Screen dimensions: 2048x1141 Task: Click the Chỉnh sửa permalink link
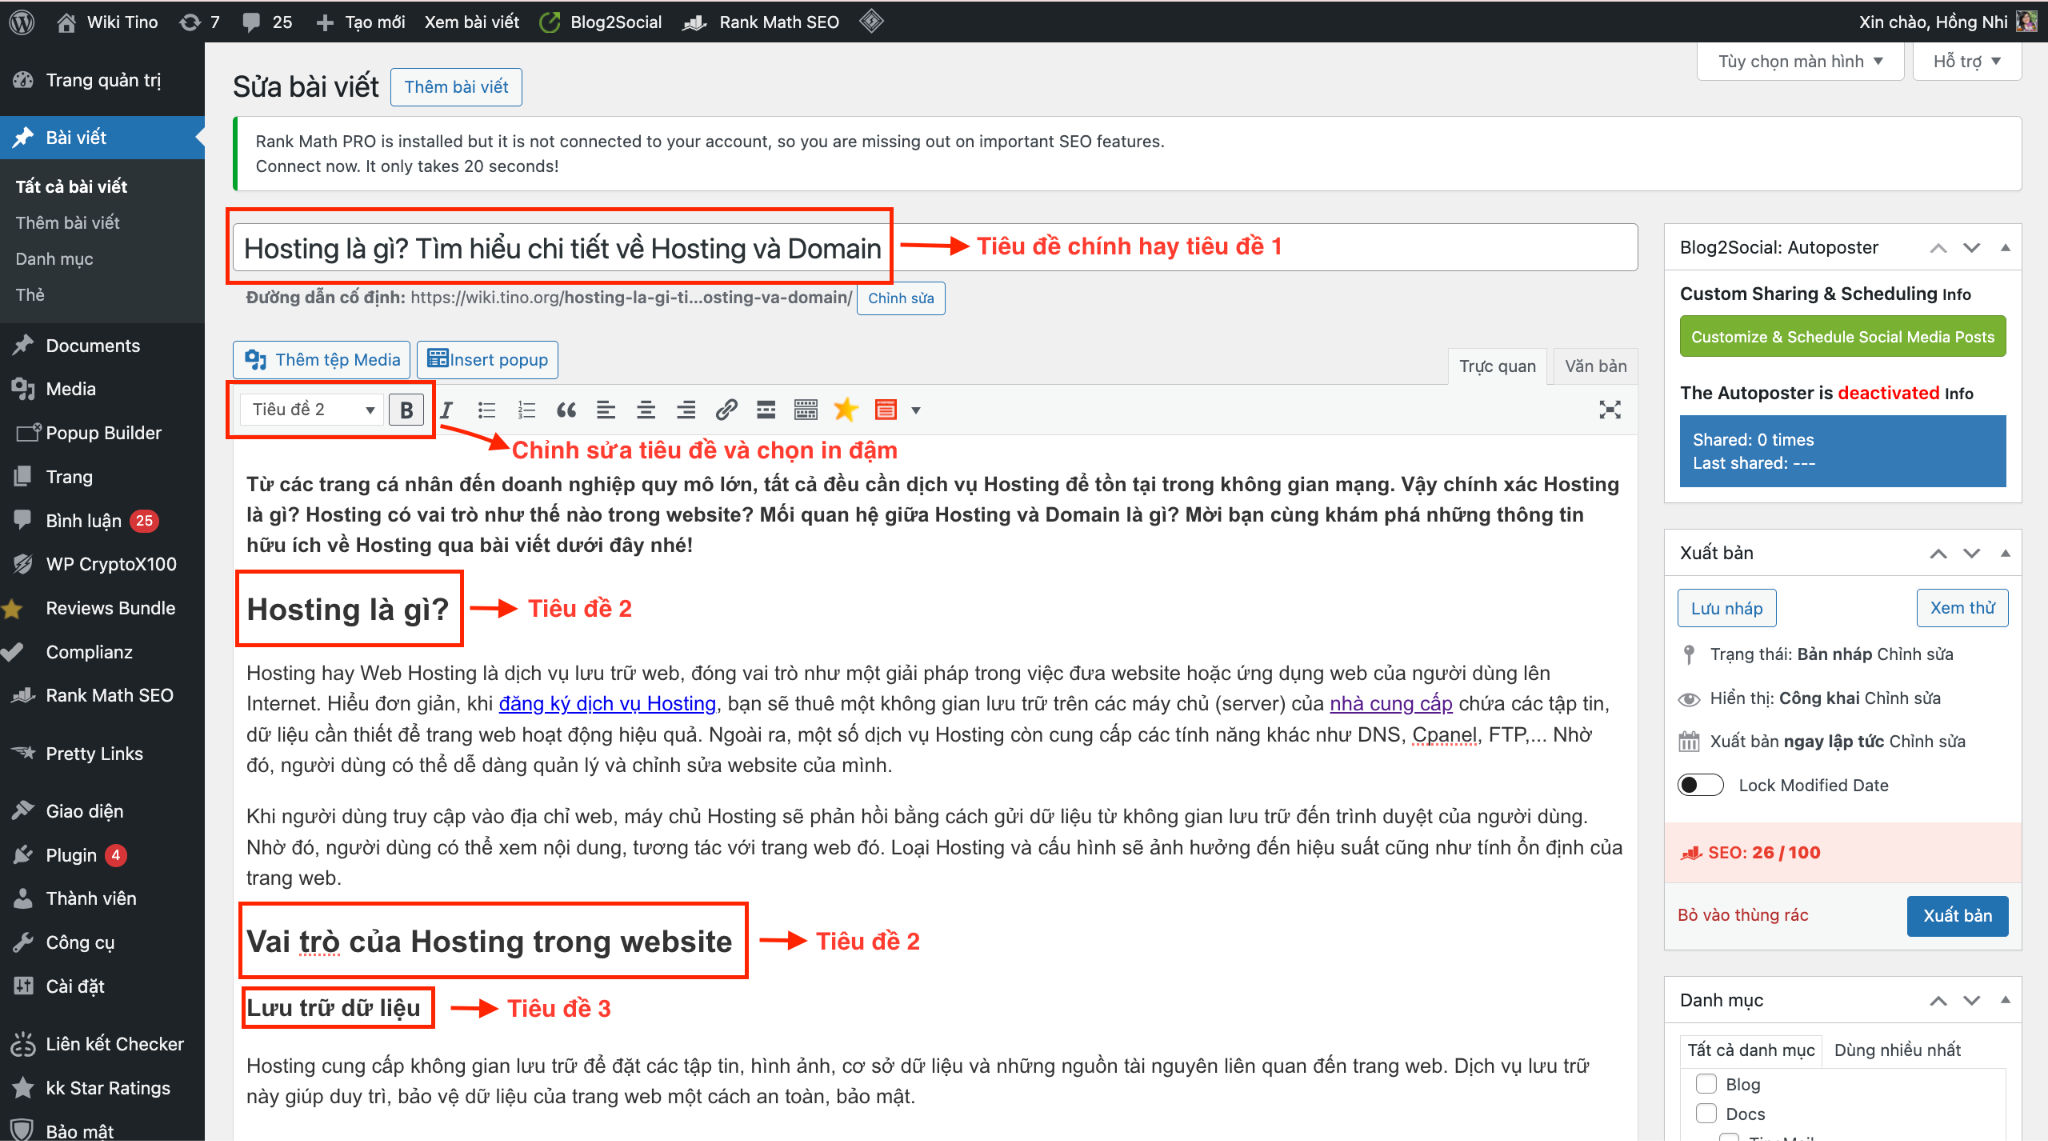pyautogui.click(x=896, y=296)
